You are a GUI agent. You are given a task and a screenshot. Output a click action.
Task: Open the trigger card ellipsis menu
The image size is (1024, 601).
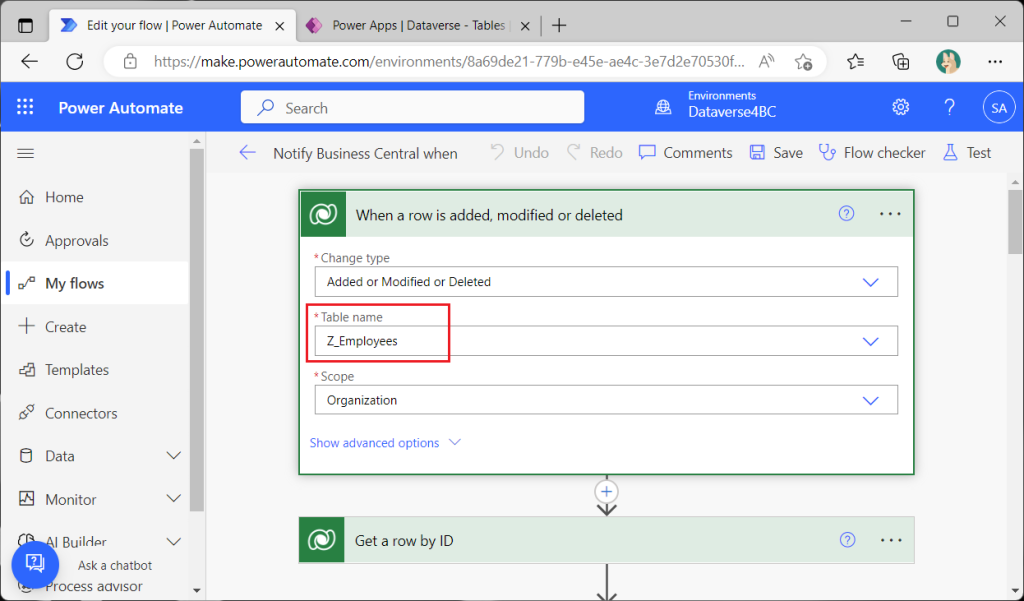click(890, 214)
